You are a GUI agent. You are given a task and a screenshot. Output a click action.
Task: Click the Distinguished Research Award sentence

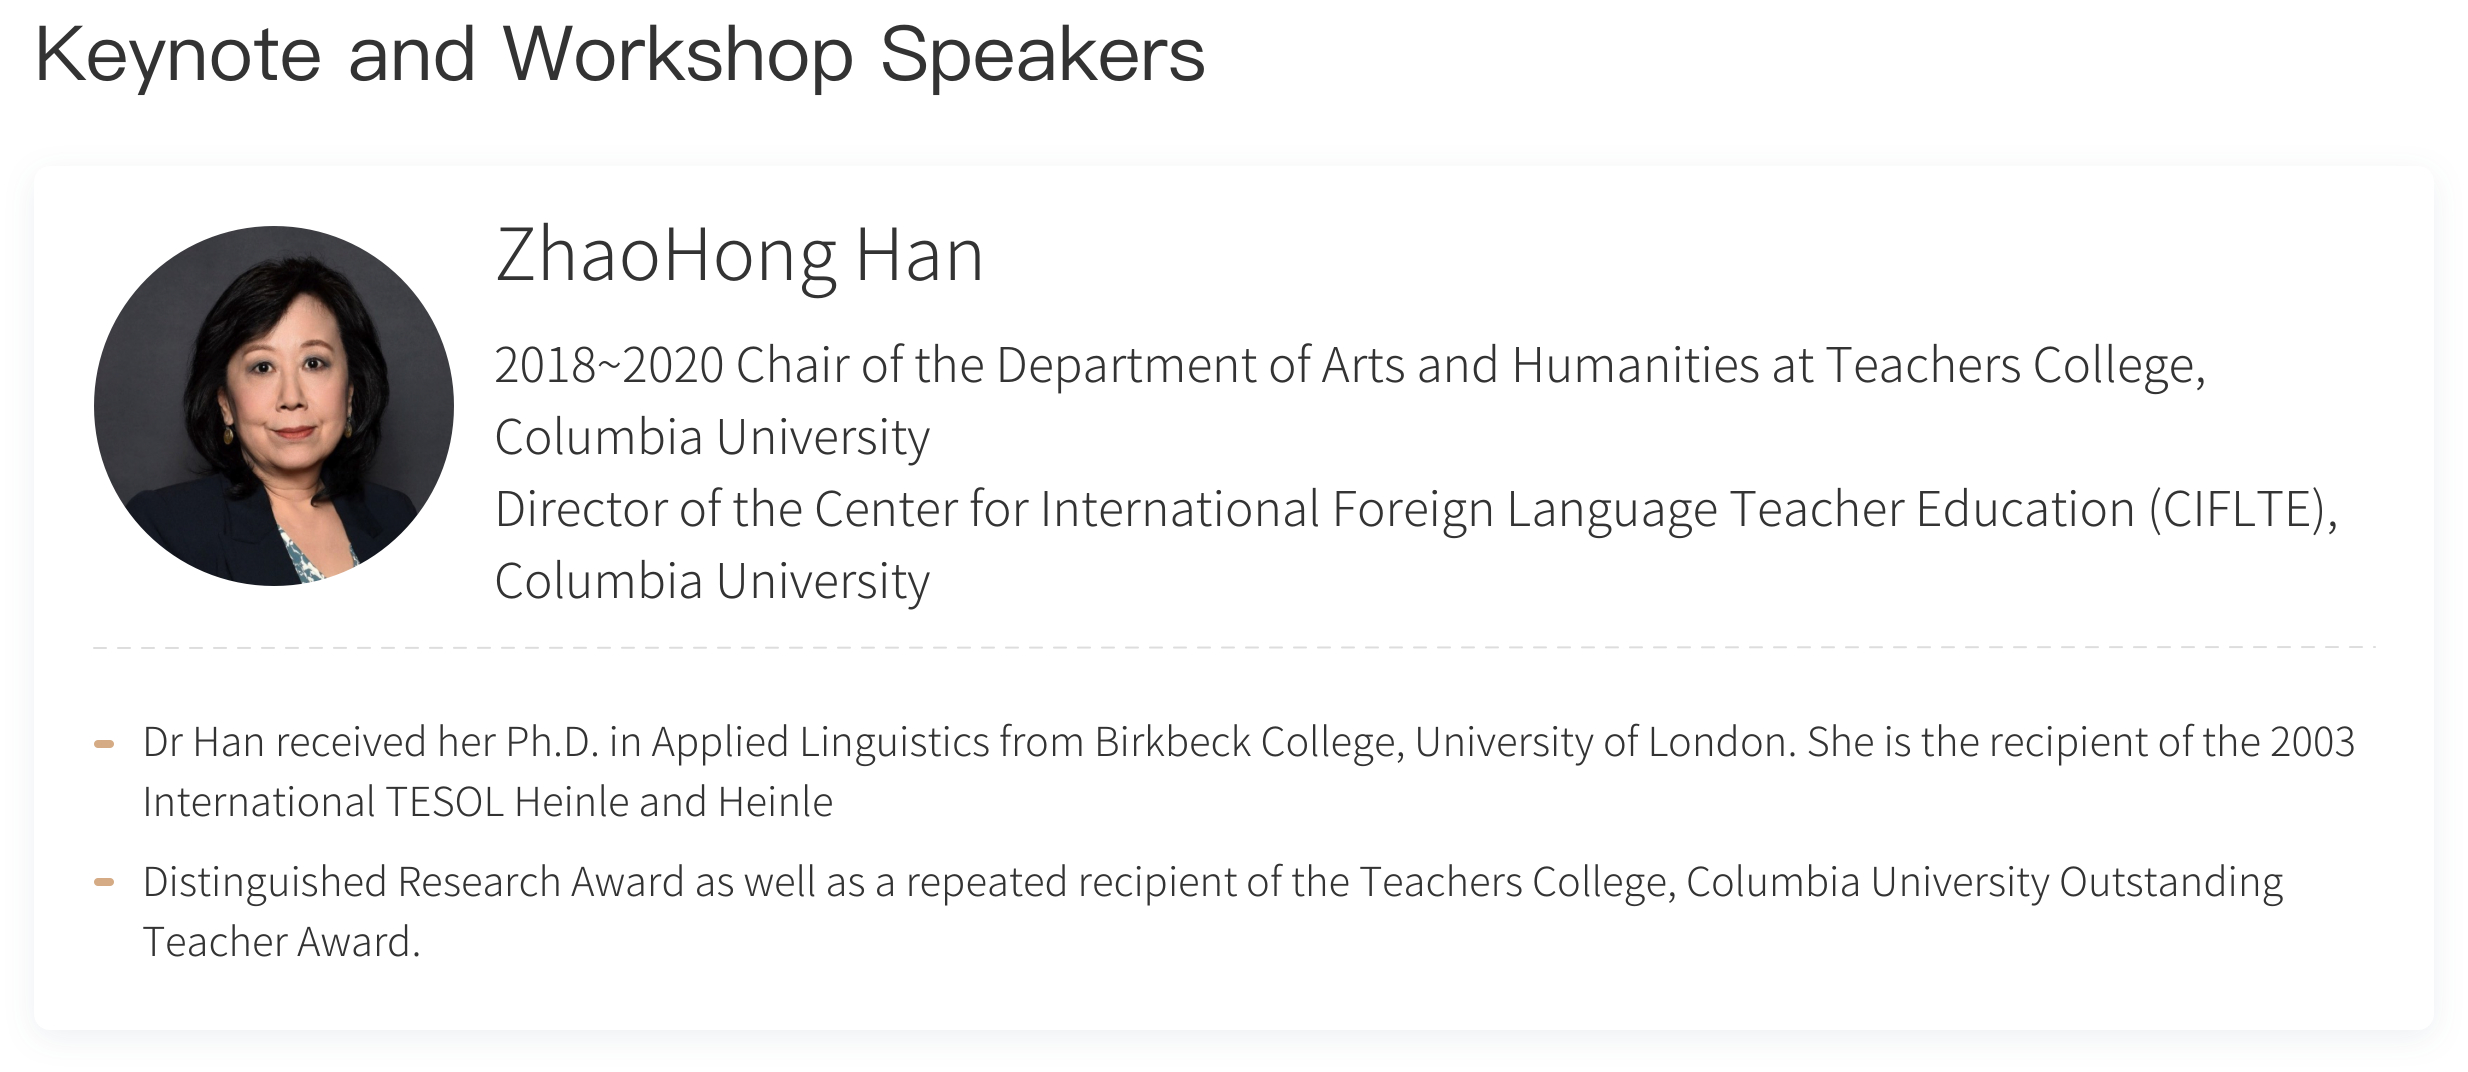pyautogui.click(x=1213, y=883)
